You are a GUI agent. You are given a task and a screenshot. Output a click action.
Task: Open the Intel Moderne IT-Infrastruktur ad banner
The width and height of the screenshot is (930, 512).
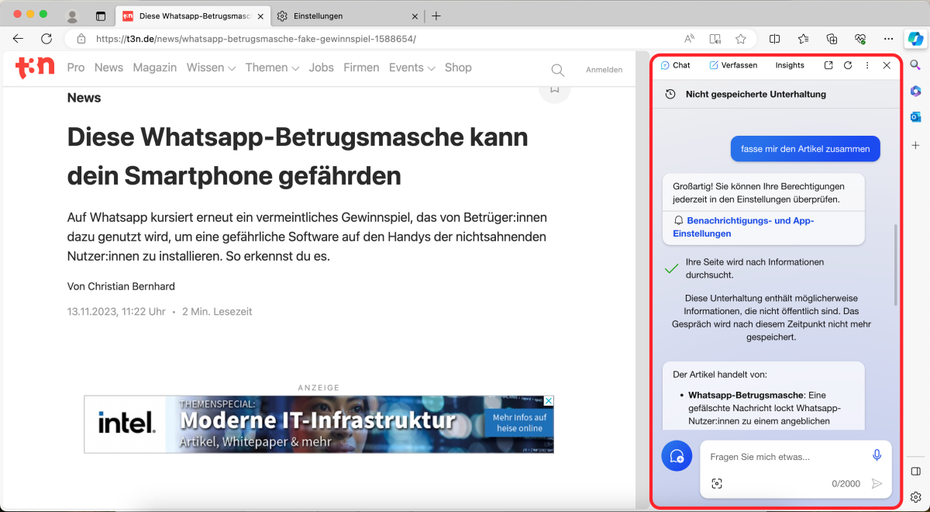coord(319,424)
